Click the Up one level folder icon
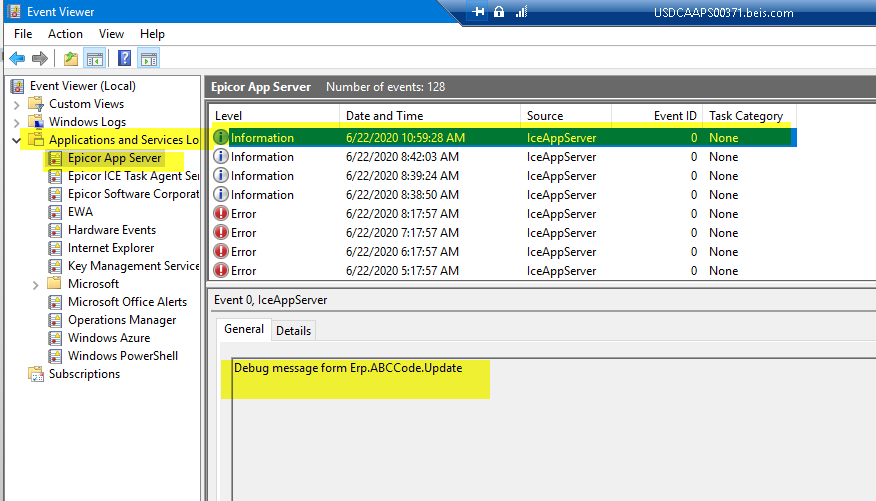 [71, 58]
